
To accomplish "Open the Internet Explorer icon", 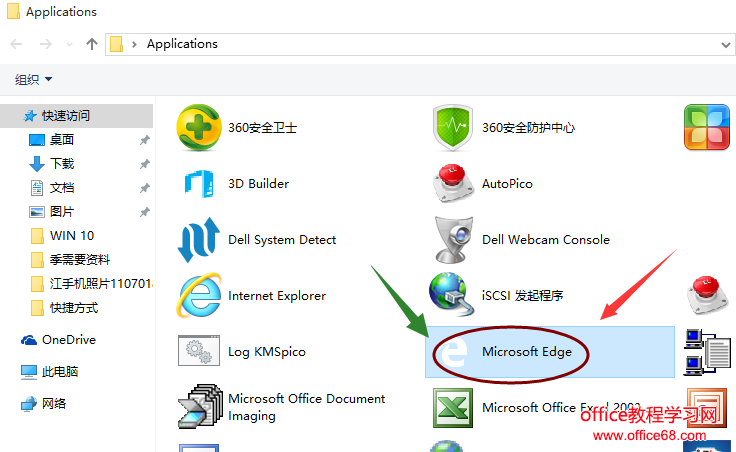I will tap(199, 295).
